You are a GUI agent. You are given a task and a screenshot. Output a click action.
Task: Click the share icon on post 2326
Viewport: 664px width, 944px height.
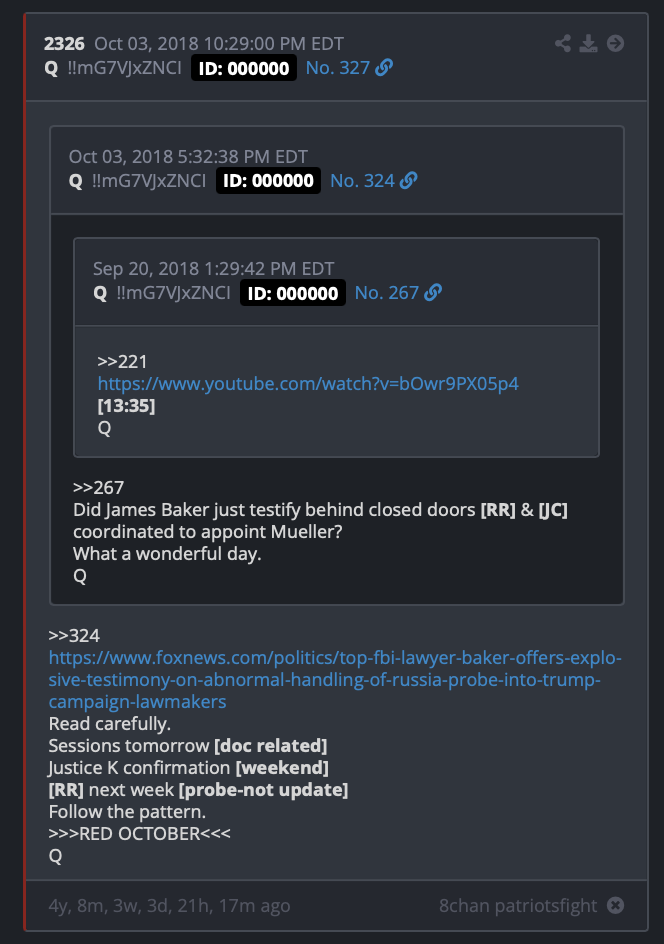pyautogui.click(x=563, y=43)
